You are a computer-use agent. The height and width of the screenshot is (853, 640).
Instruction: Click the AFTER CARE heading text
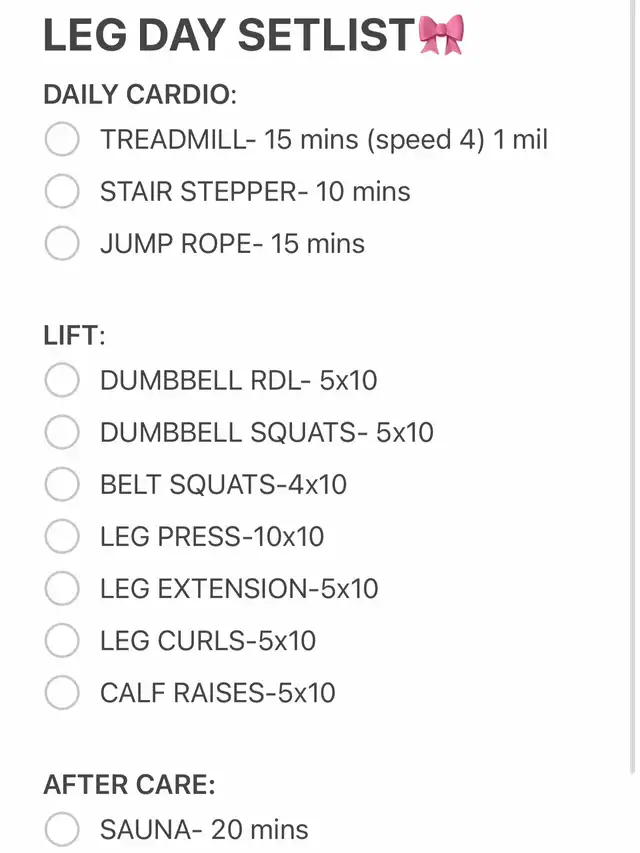[x=130, y=785]
